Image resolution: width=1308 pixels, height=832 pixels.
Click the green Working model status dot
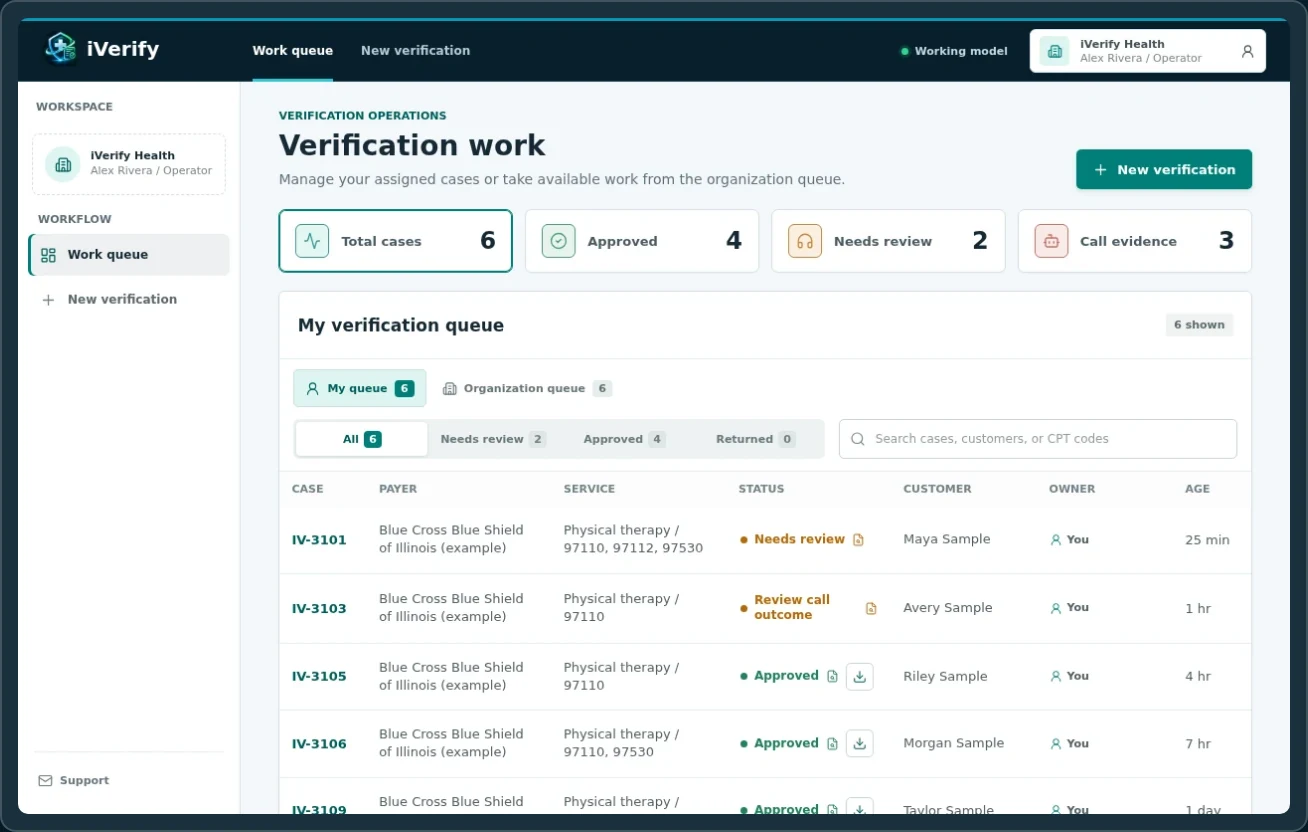[x=905, y=51]
